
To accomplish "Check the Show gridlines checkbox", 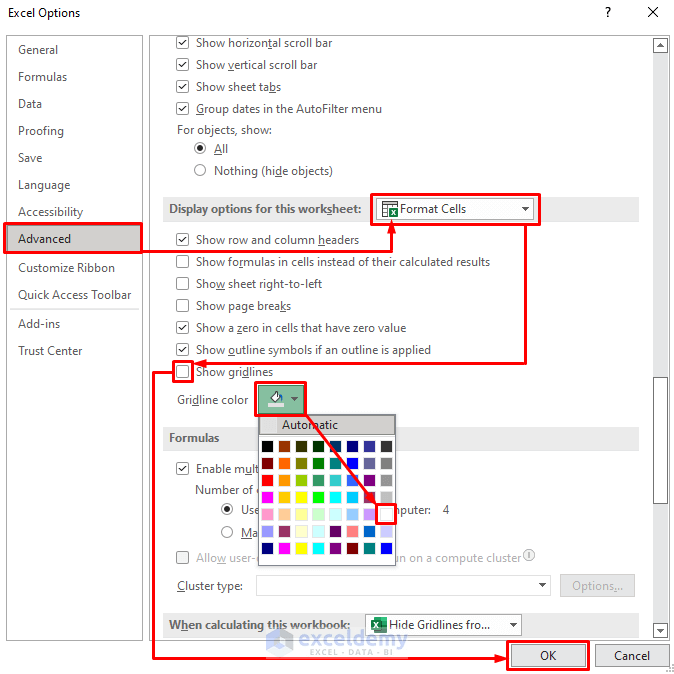I will pos(183,371).
